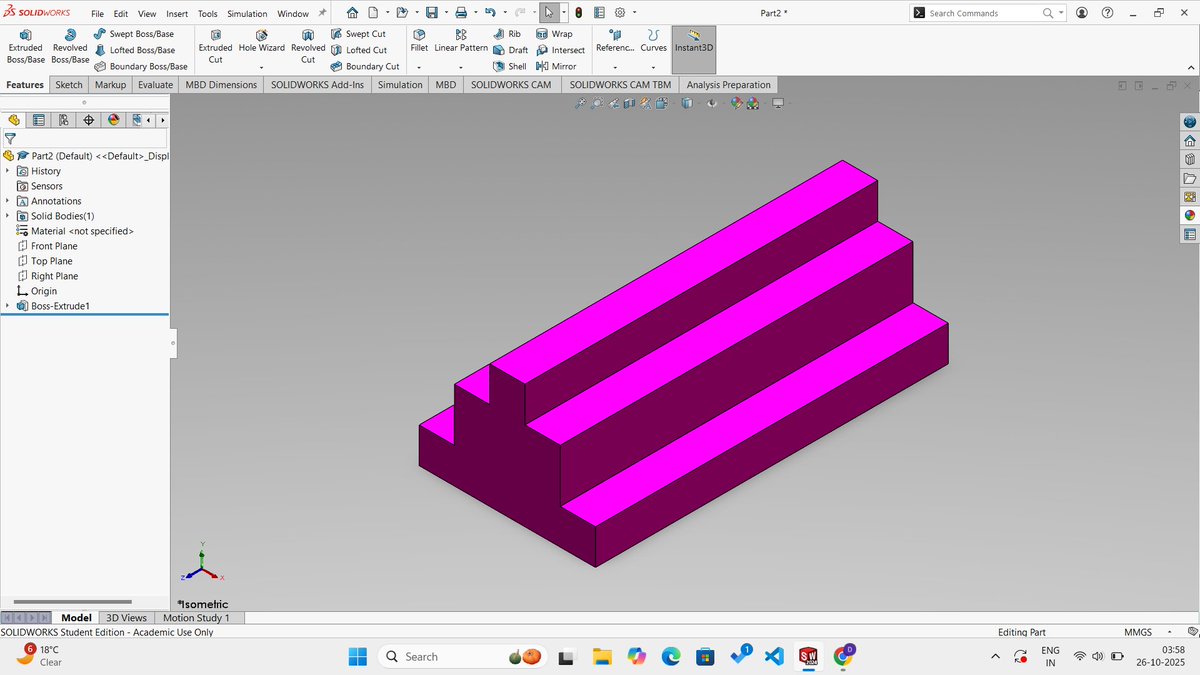This screenshot has width=1200, height=675.
Task: Expand the History tree node
Action: click(x=7, y=171)
